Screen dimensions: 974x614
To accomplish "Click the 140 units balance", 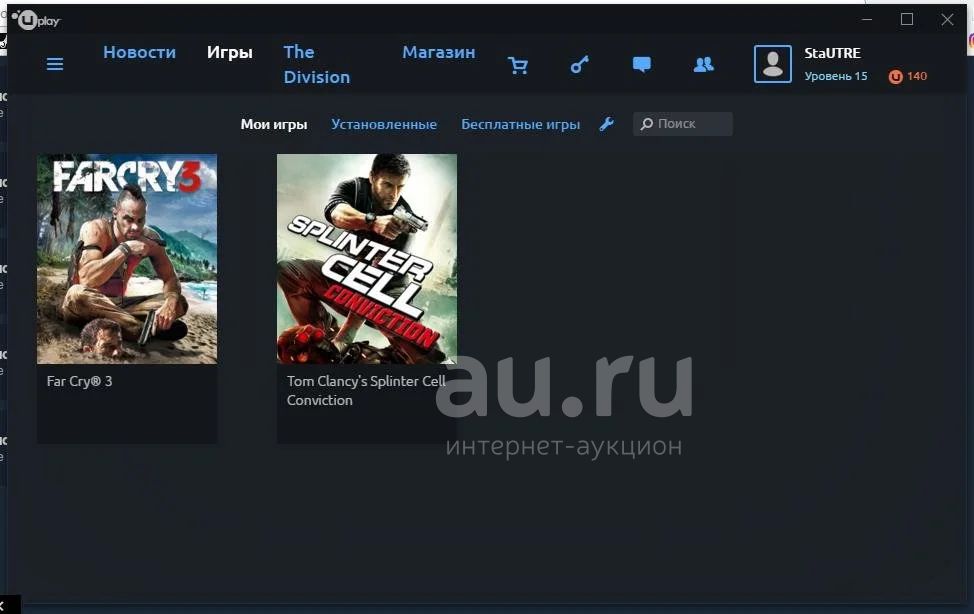I will [917, 76].
